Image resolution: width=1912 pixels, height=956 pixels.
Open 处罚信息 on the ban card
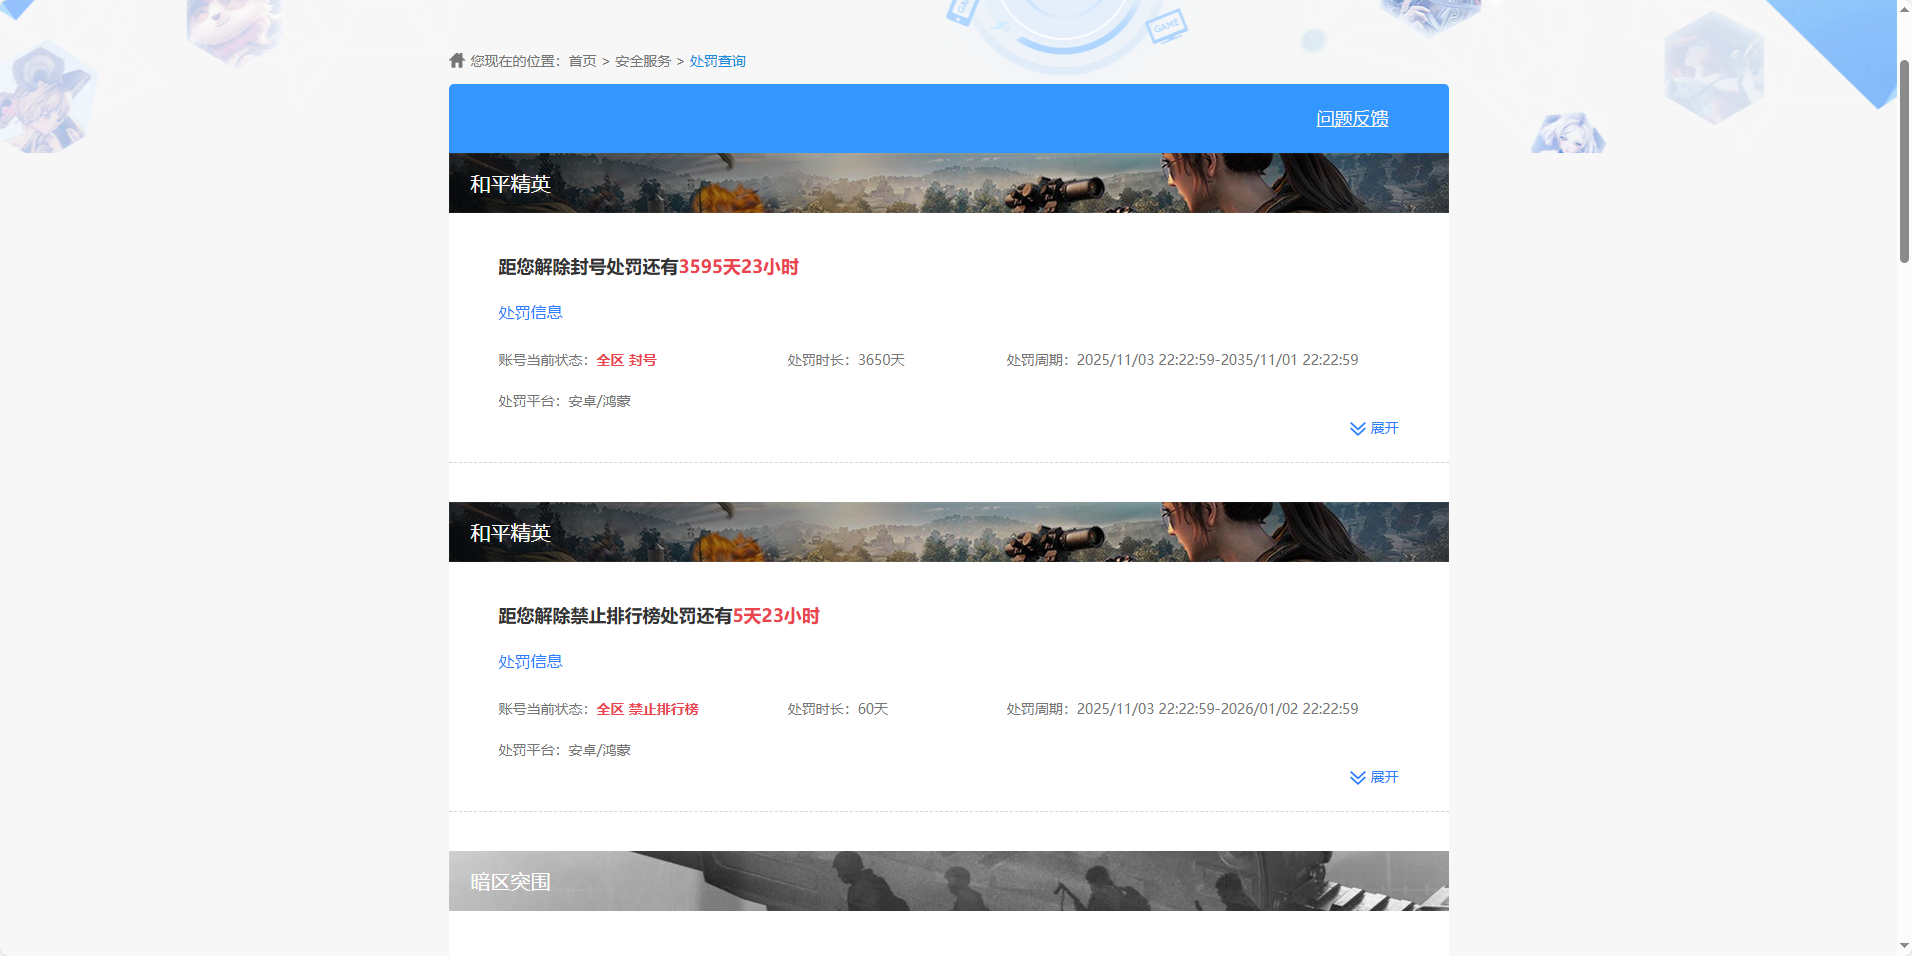click(529, 312)
